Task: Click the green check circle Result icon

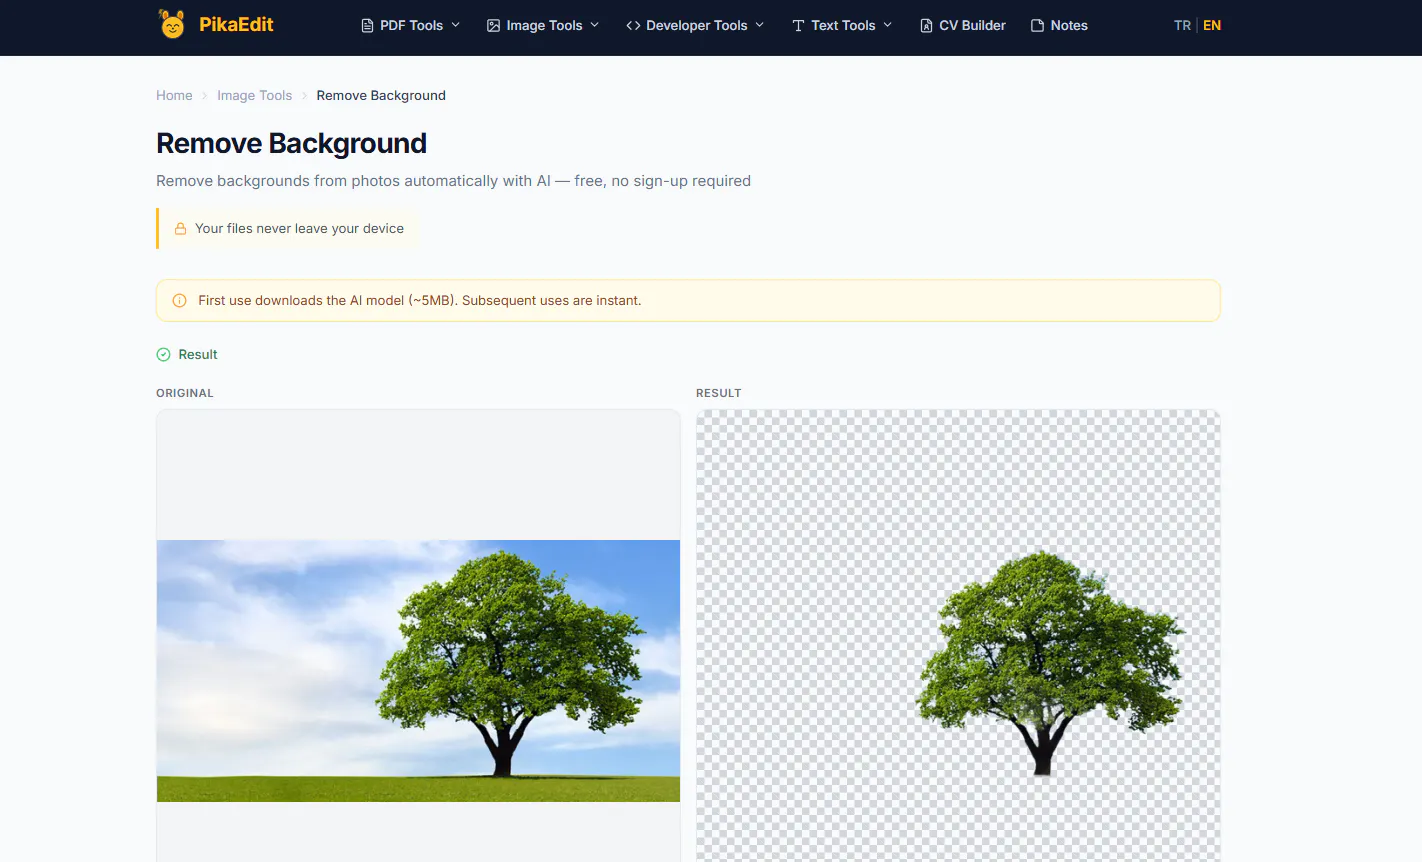Action: tap(164, 355)
